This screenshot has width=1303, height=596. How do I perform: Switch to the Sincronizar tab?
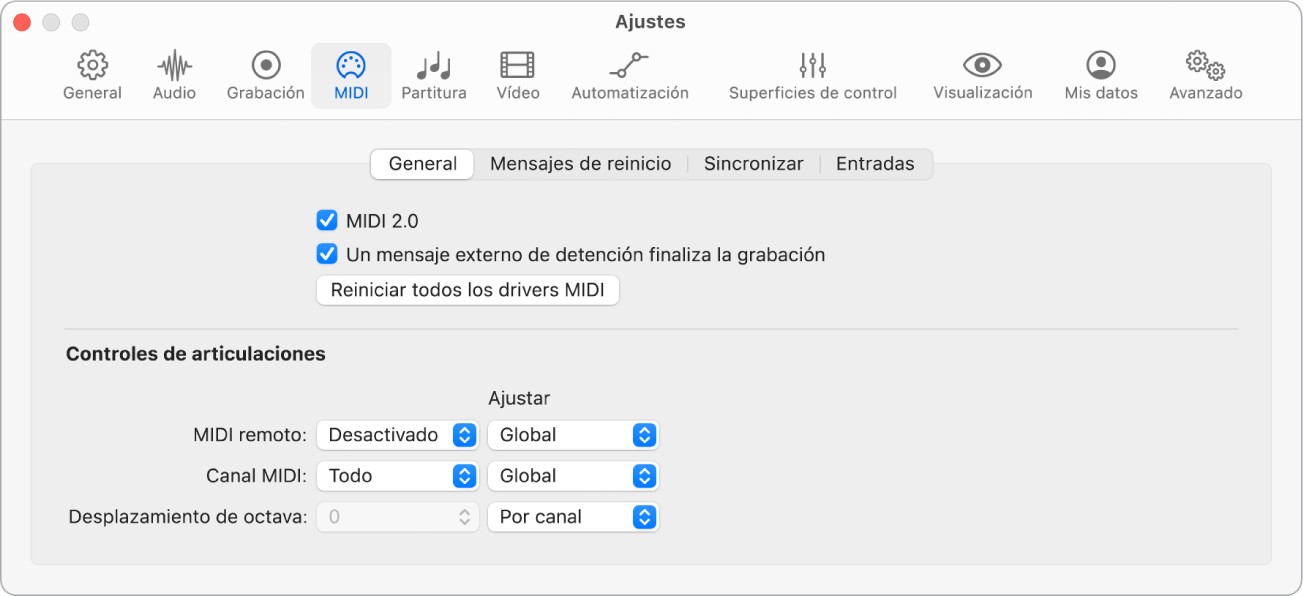tap(753, 163)
